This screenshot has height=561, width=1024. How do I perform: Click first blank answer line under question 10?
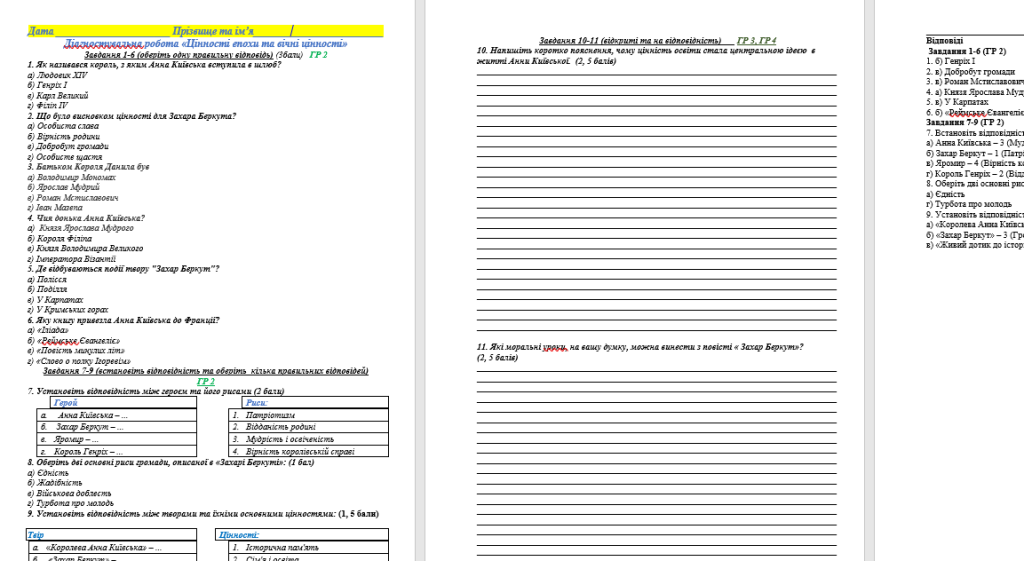pyautogui.click(x=656, y=73)
